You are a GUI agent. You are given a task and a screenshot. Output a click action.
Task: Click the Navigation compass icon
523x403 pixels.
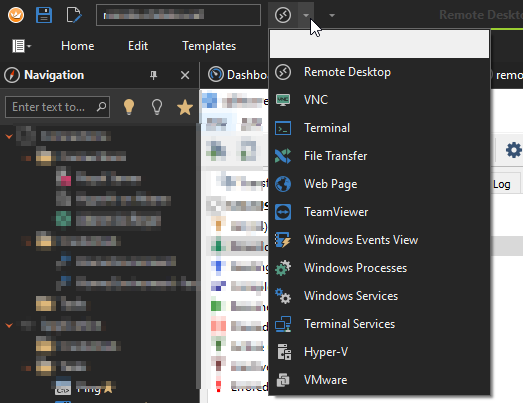tap(12, 75)
